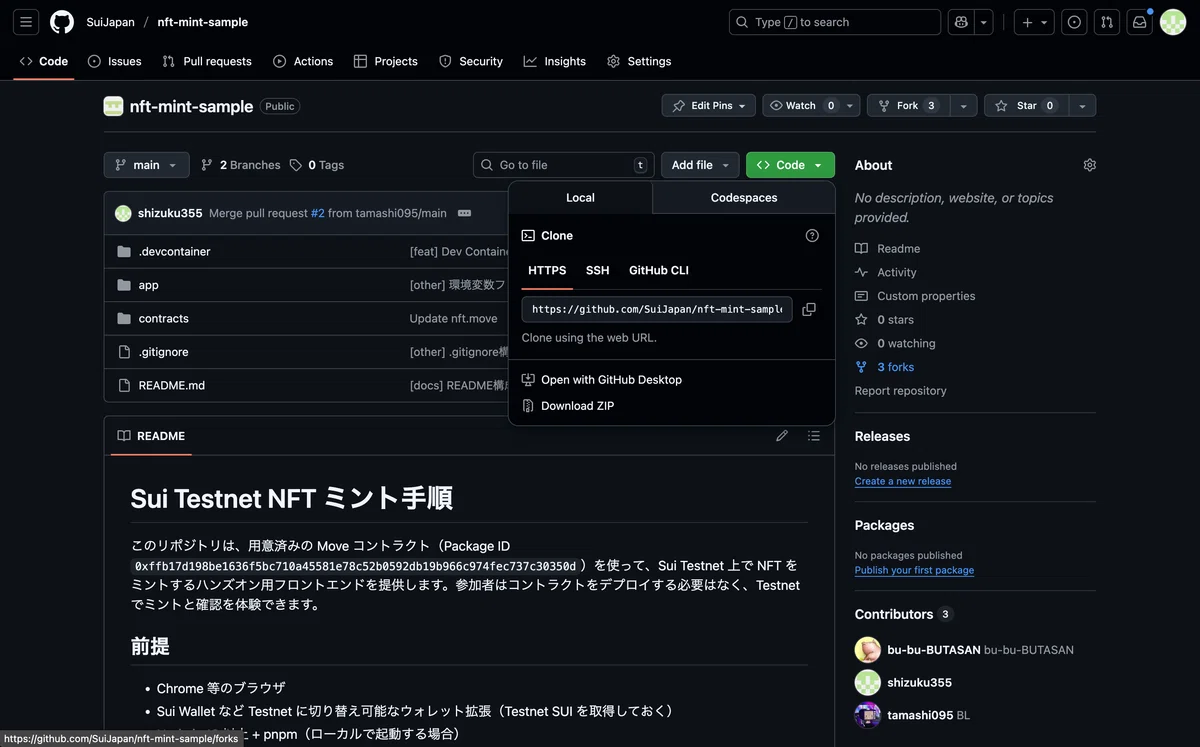
Task: Choose the GitHub CLI clone option
Action: click(659, 270)
